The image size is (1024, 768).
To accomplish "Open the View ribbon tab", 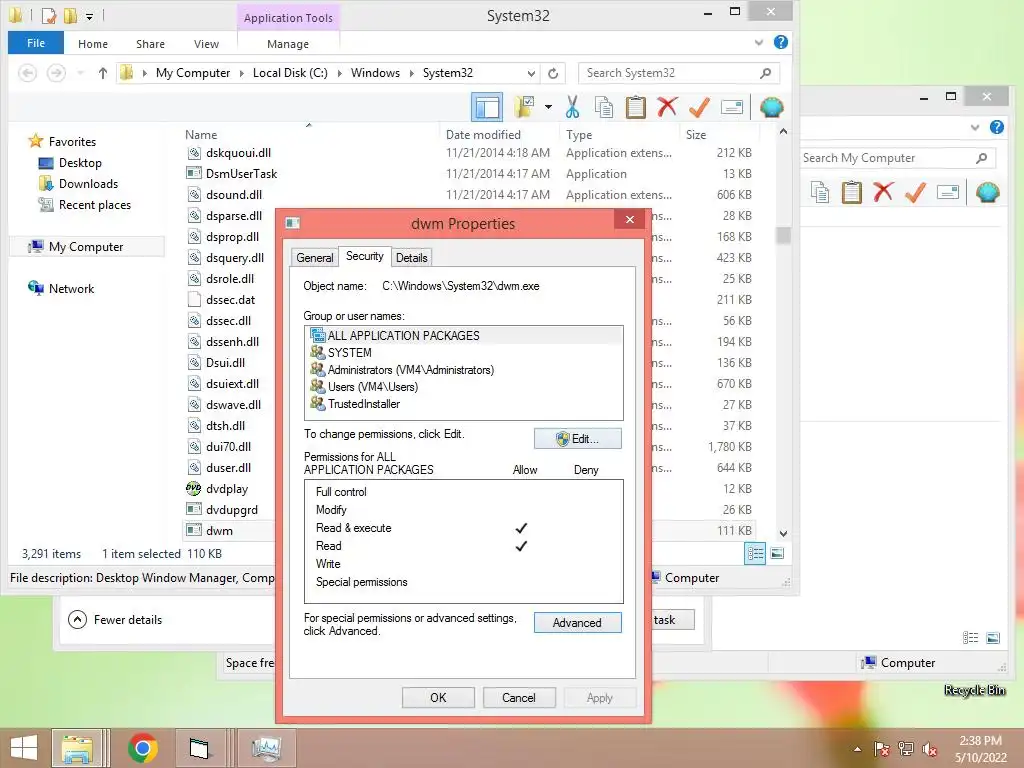I will [206, 44].
